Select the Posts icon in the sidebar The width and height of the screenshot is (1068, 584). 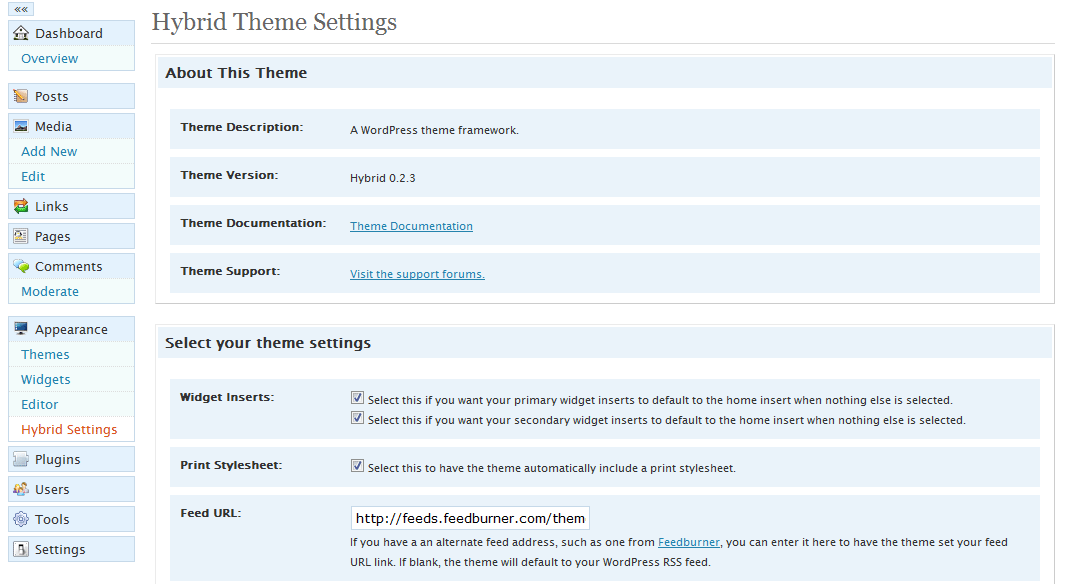(x=22, y=95)
